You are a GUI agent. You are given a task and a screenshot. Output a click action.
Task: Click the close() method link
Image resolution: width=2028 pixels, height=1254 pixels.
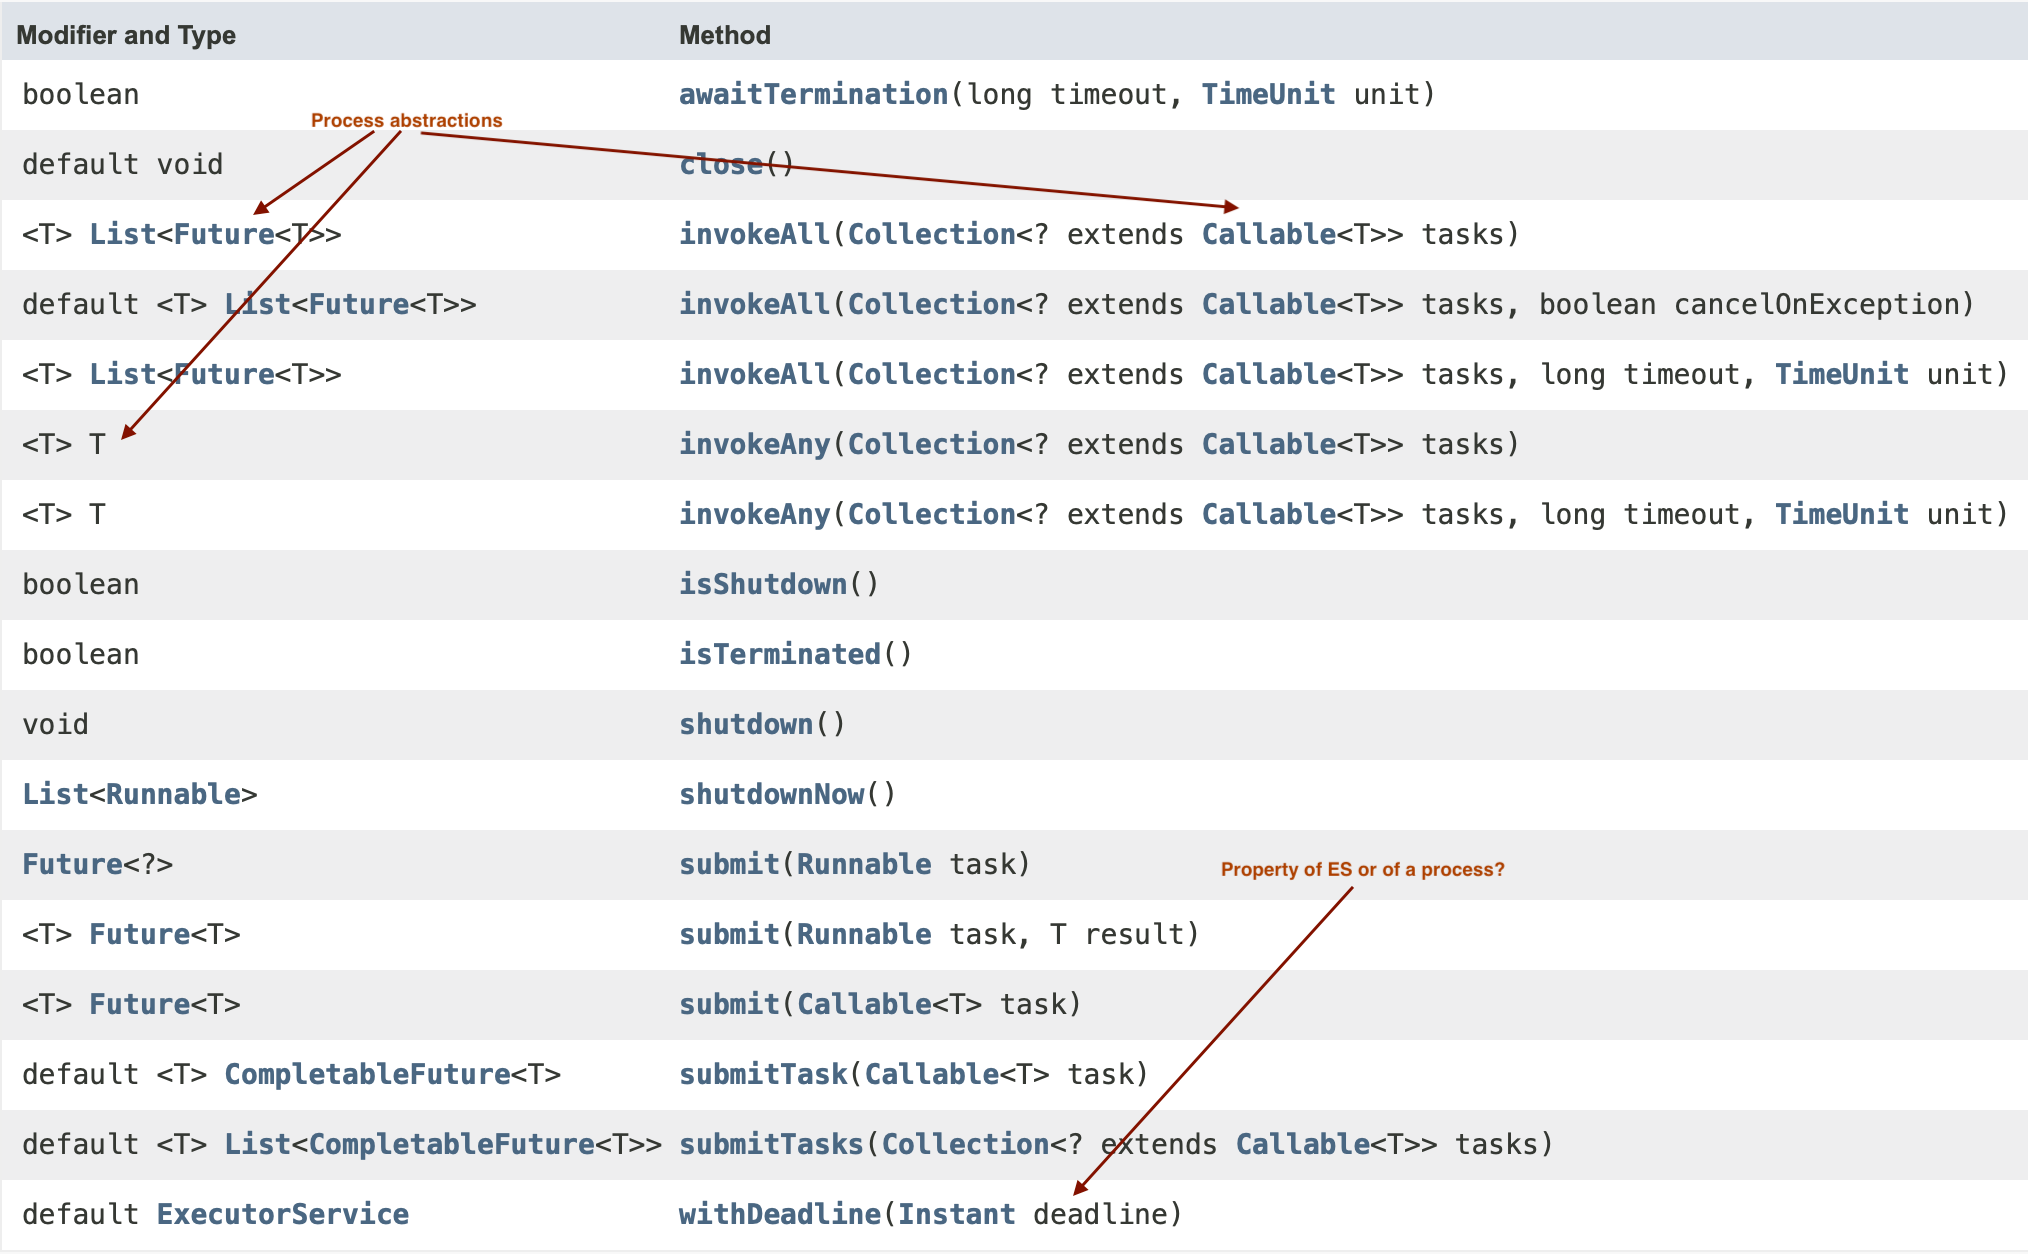pos(720,165)
